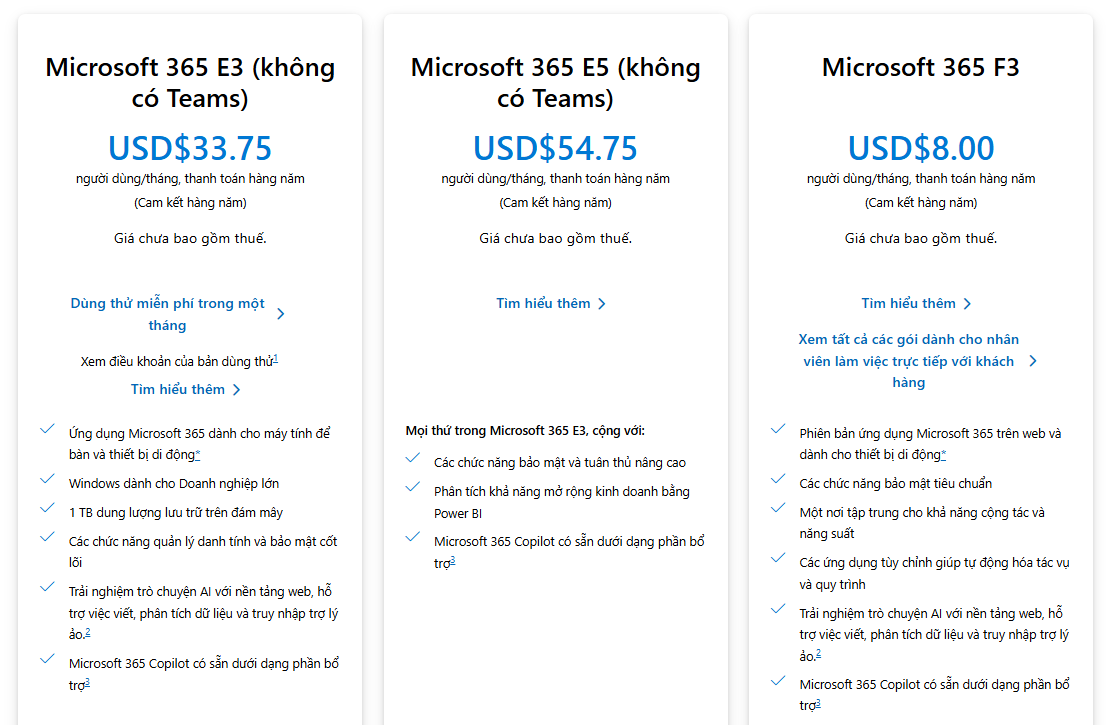Click the checkmark beside Windows dành cho Doanh nghiệp lớn
Image resolution: width=1106 pixels, height=725 pixels.
pyautogui.click(x=47, y=480)
